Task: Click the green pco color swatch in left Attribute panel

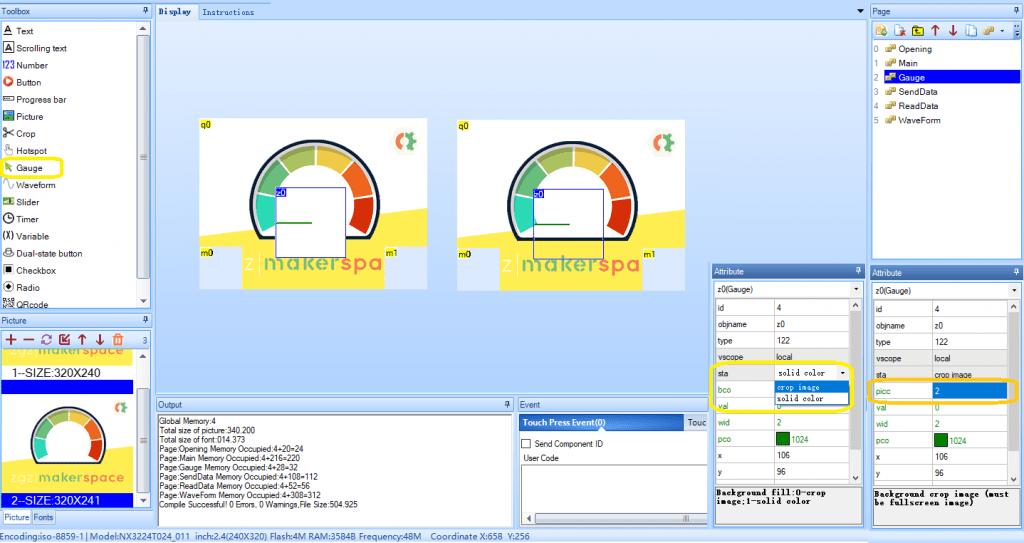Action: [782, 438]
